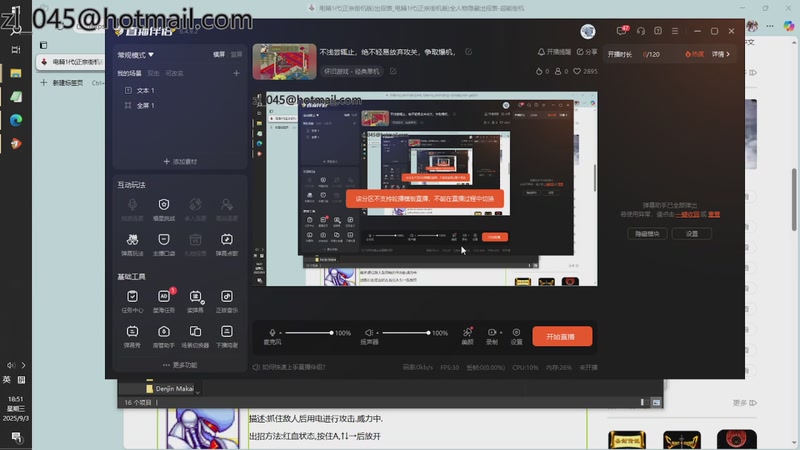Click the 热度 popularity indicator

click(x=695, y=54)
